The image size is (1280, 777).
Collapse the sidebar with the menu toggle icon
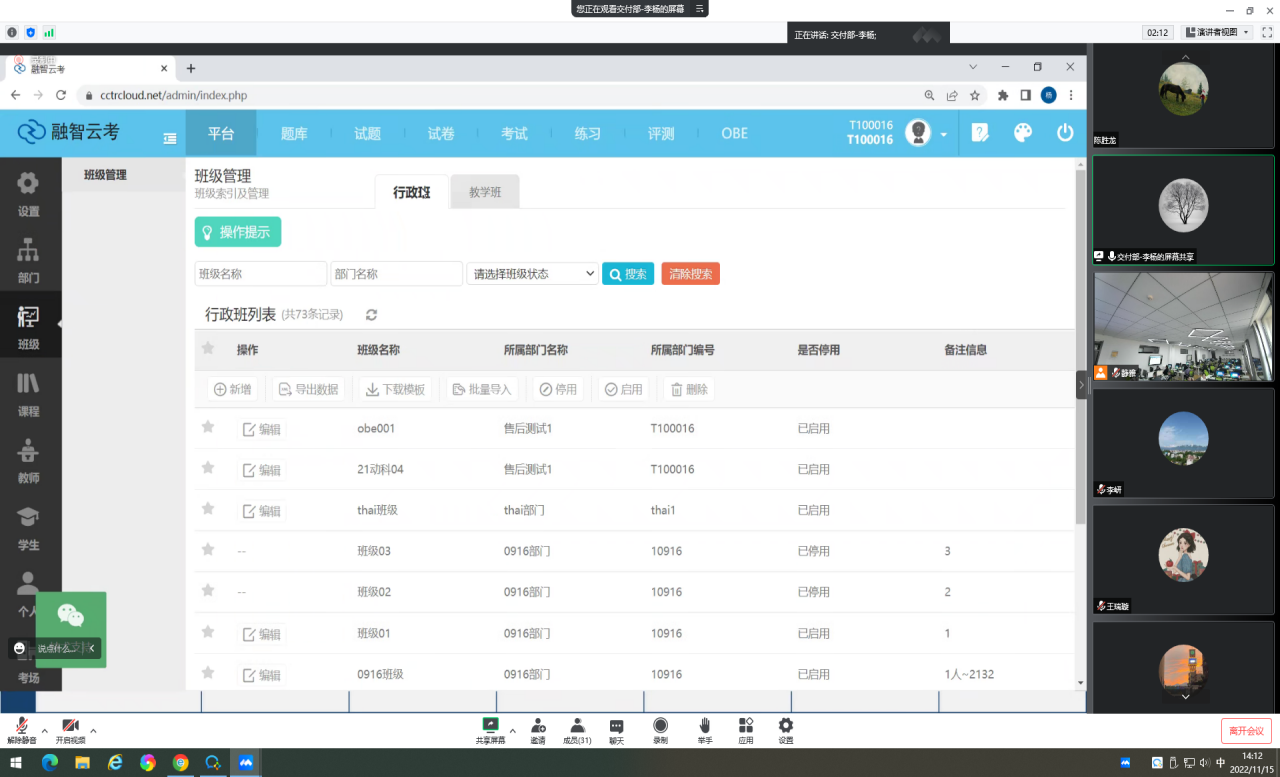170,139
